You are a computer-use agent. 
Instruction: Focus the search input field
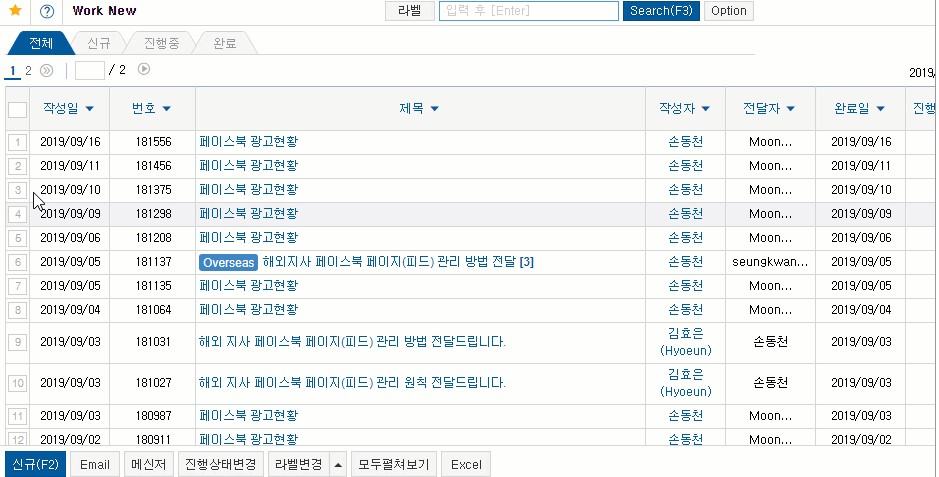click(529, 11)
